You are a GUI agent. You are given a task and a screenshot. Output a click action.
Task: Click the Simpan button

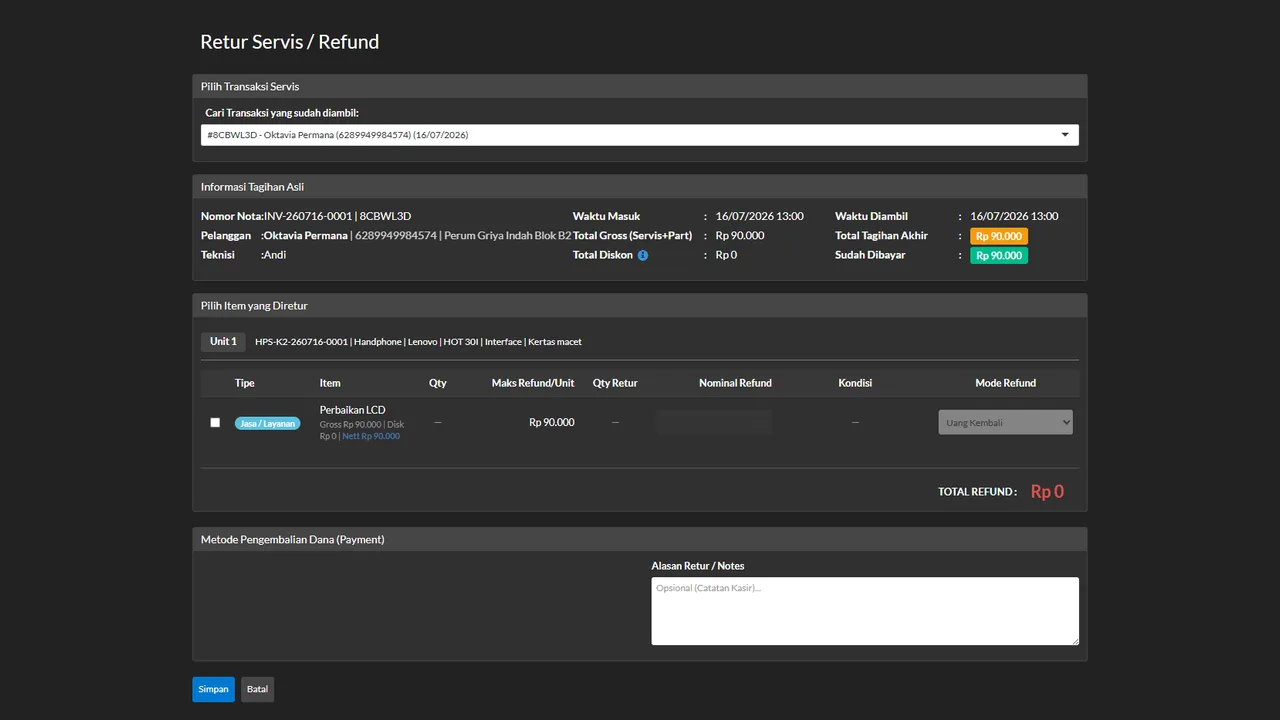point(213,689)
